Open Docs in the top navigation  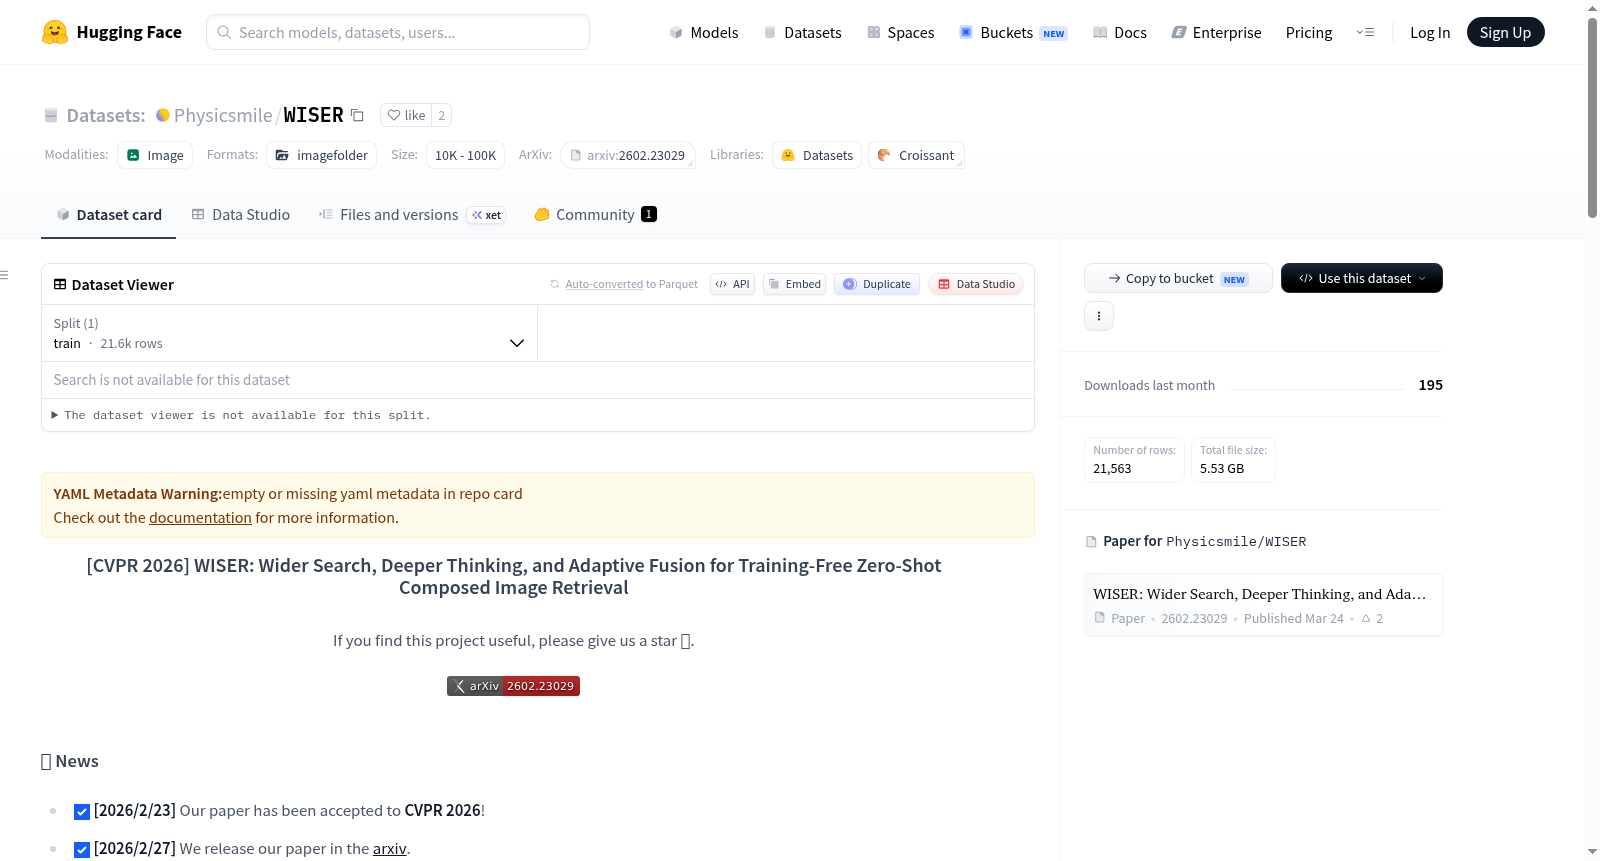pos(1120,32)
